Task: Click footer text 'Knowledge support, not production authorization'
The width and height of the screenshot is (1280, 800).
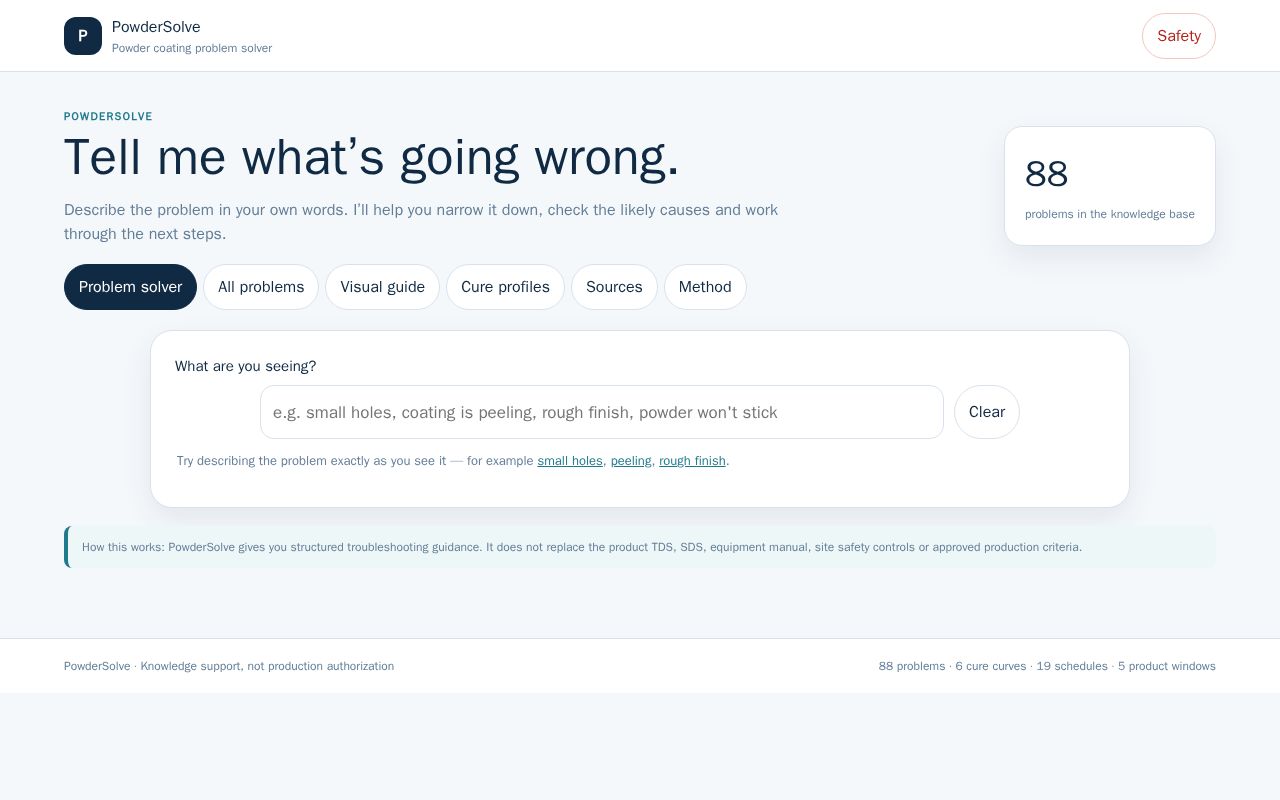Action: coord(267,666)
